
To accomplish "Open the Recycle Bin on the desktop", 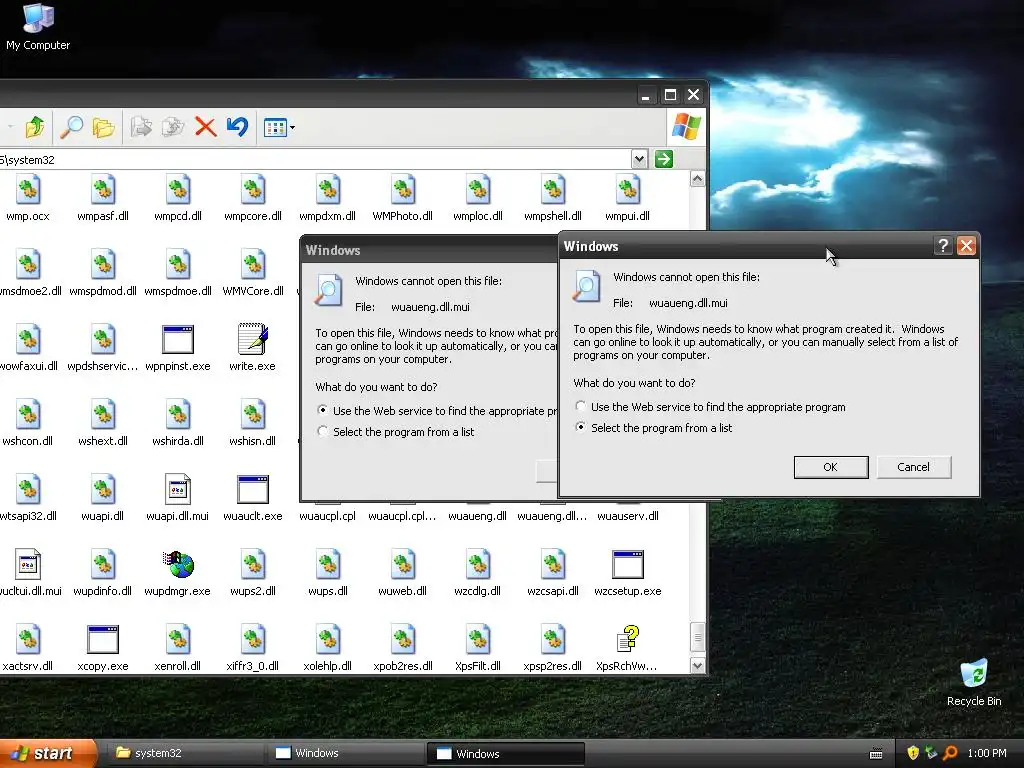I will click(x=974, y=683).
